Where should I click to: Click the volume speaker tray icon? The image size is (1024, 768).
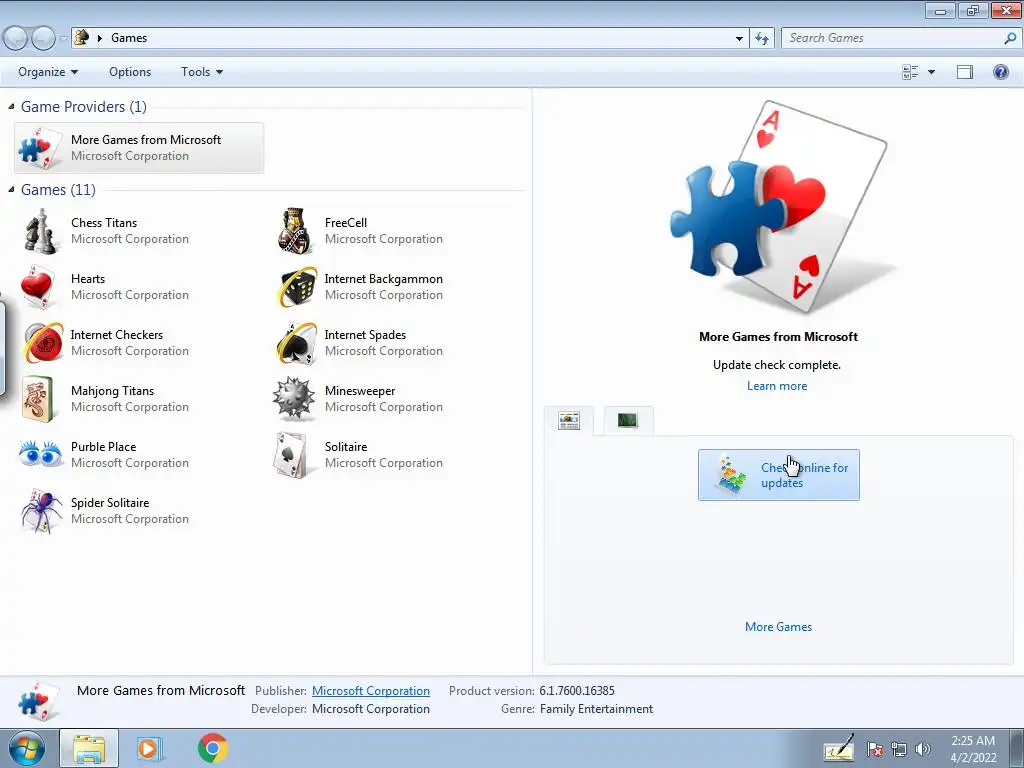[923, 749]
